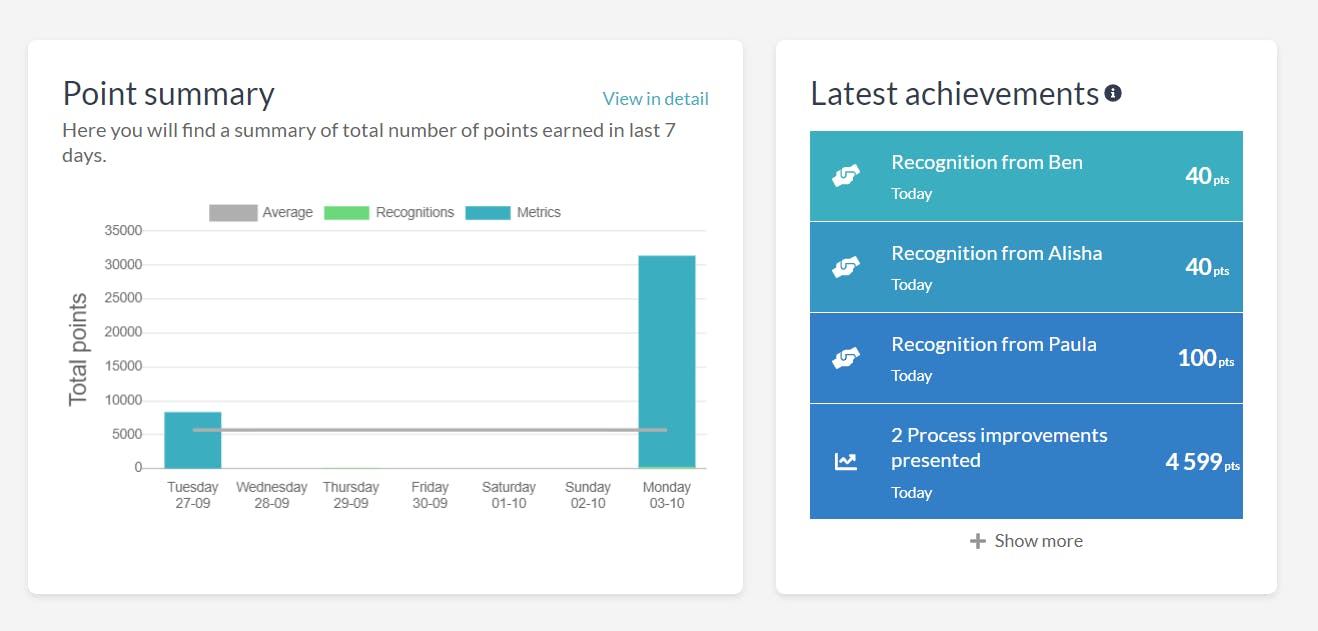1318x631 pixels.
Task: Click the gray average line in chart
Action: (x=430, y=430)
